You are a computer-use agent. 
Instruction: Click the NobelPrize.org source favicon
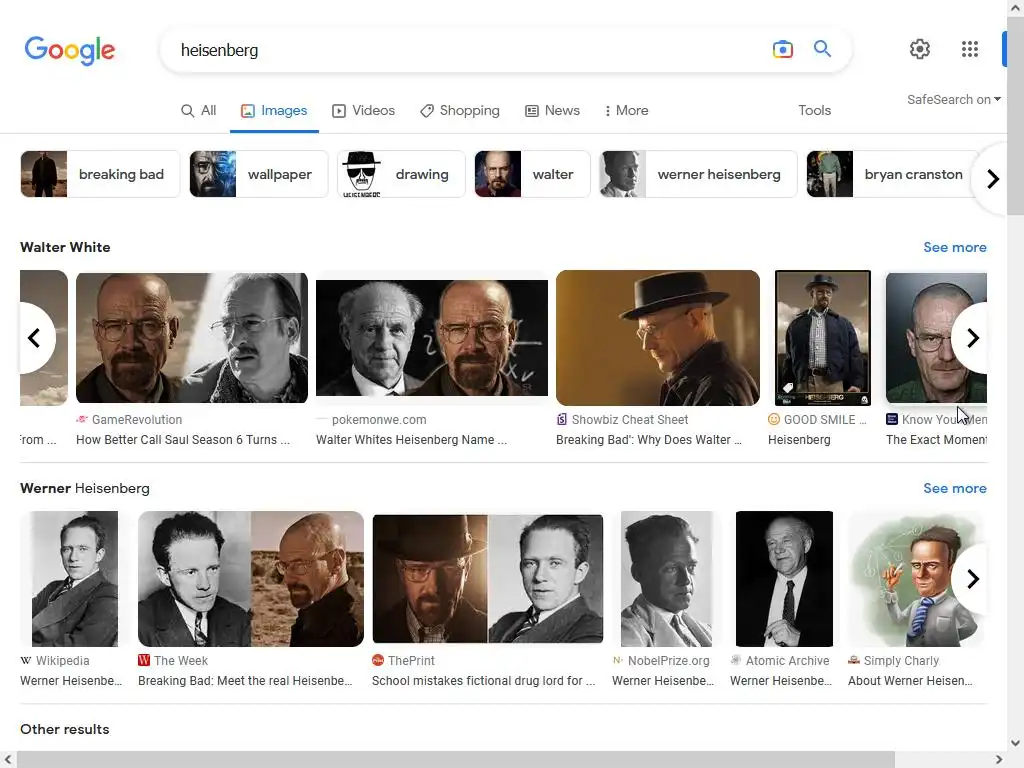(617, 660)
